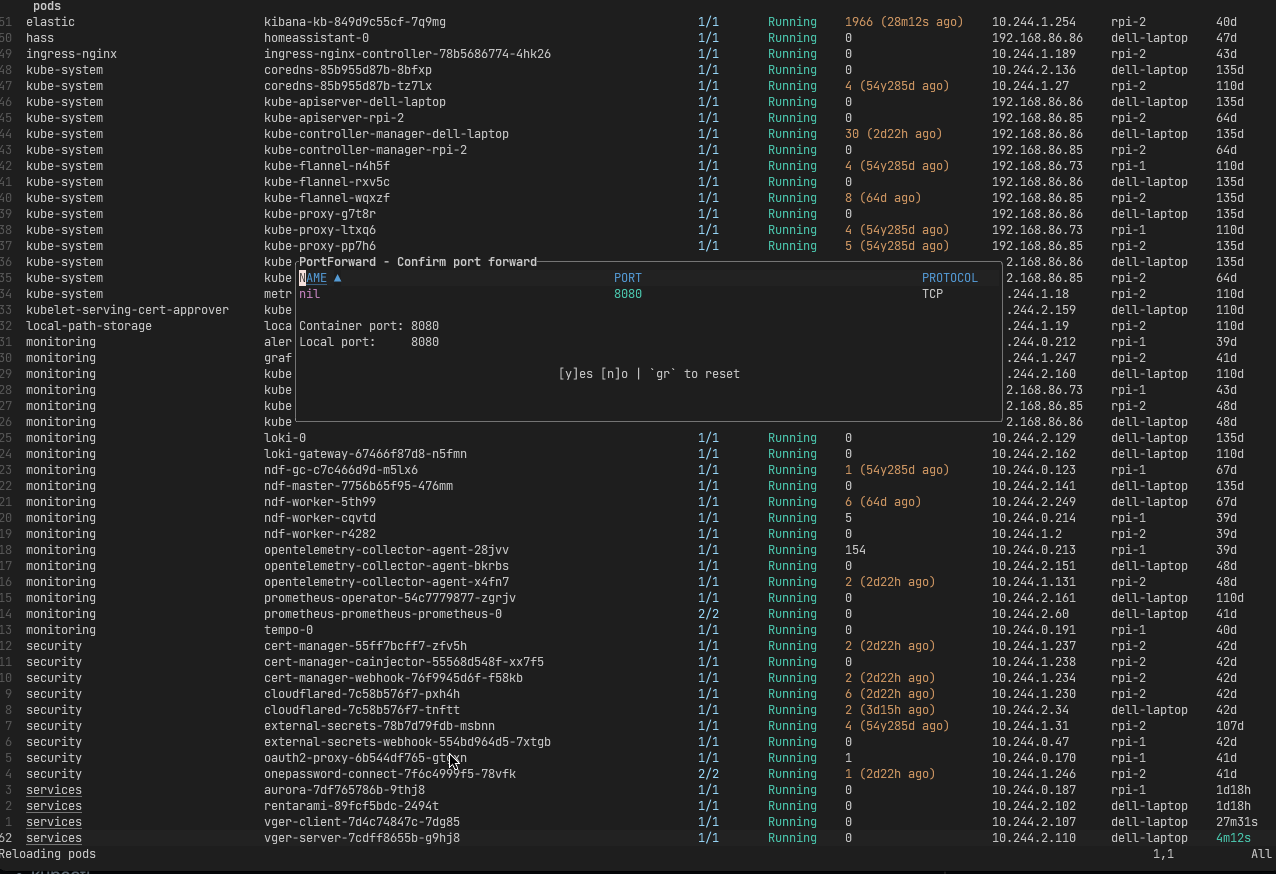Select external-secrets-webhook-554bd964d5-7xtgb pod

pos(407,742)
